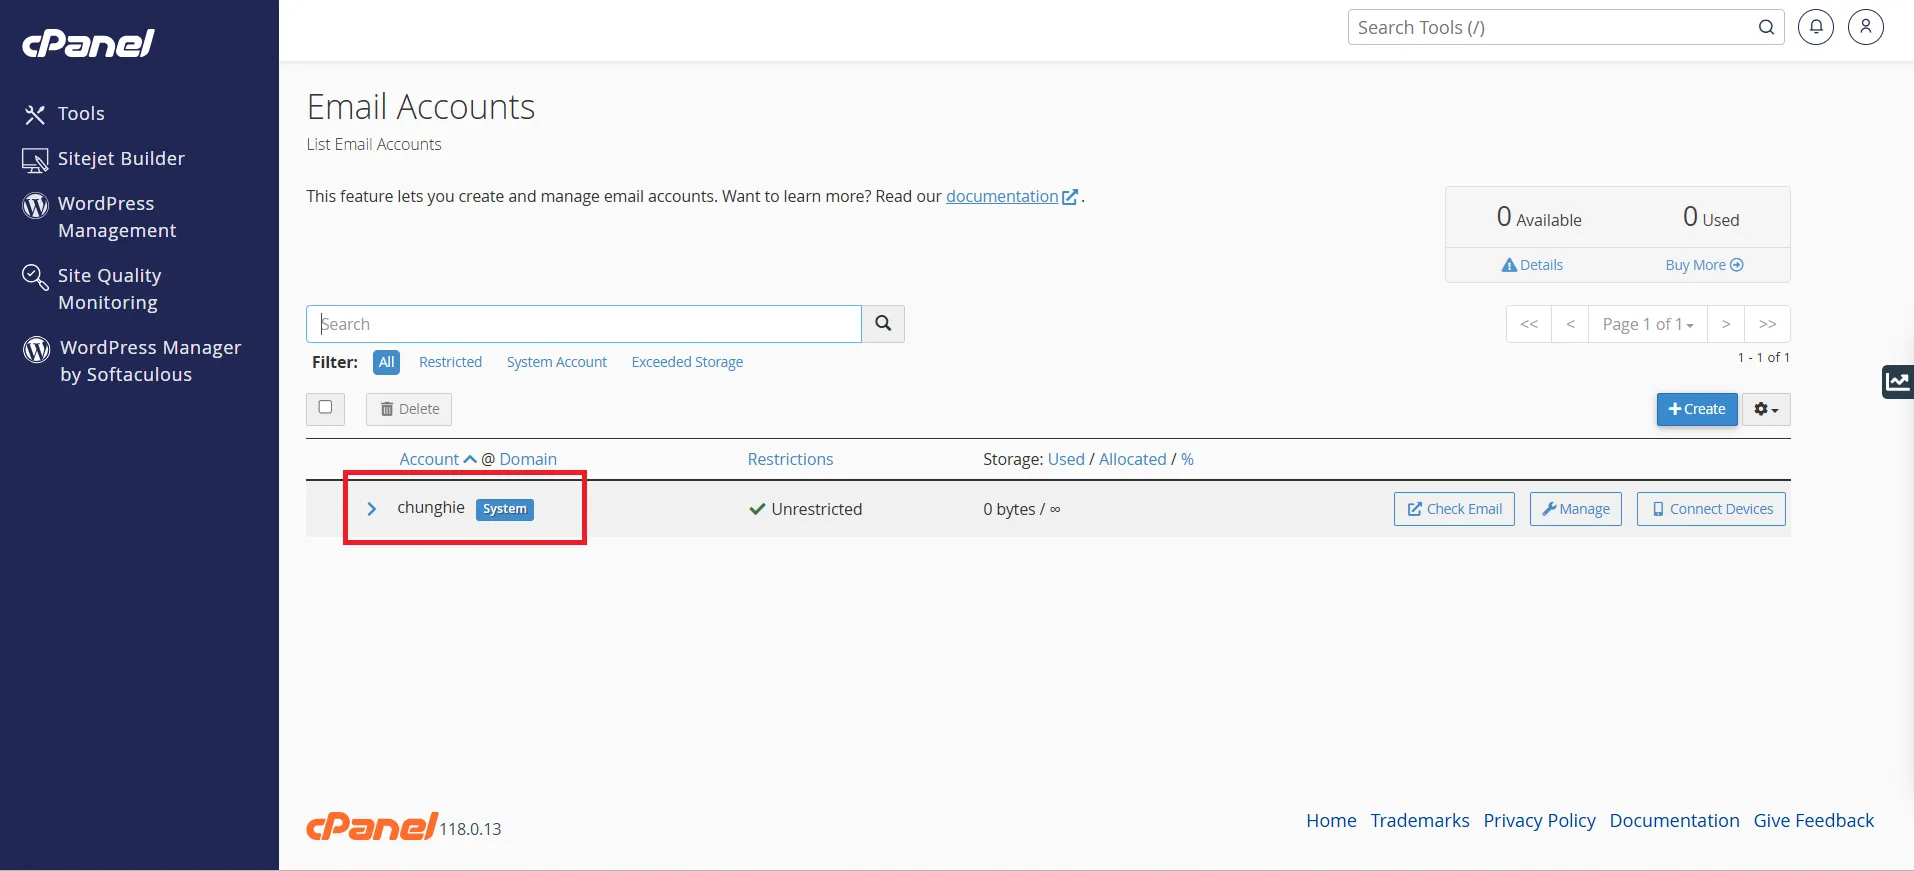
Task: Expand the chunghie account row
Action: point(372,509)
